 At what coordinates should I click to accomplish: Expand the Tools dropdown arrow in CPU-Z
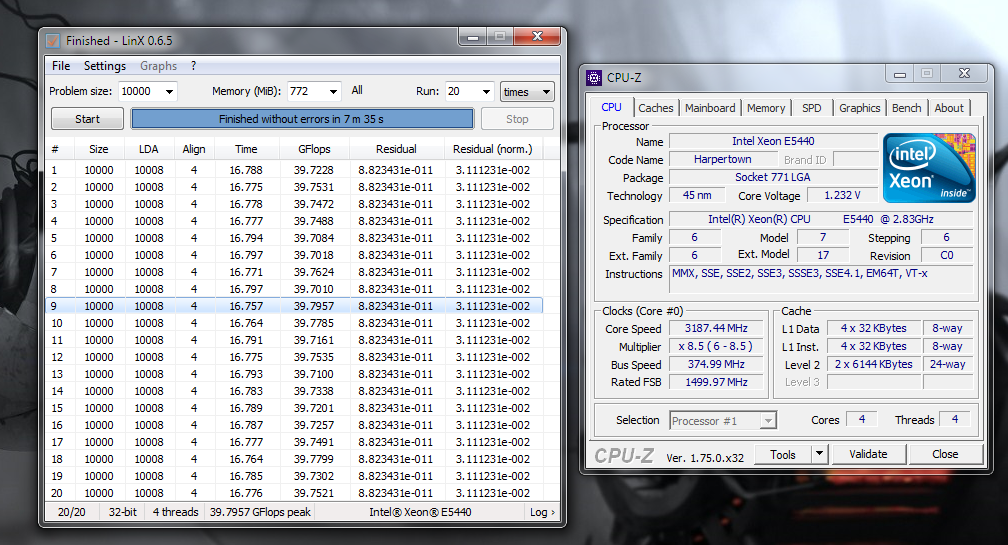819,454
